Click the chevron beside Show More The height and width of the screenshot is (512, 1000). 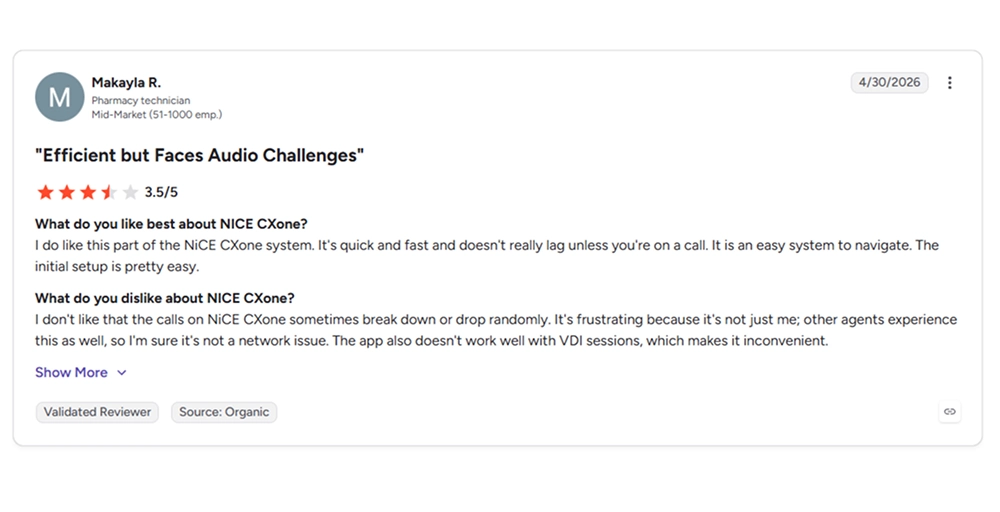(122, 373)
